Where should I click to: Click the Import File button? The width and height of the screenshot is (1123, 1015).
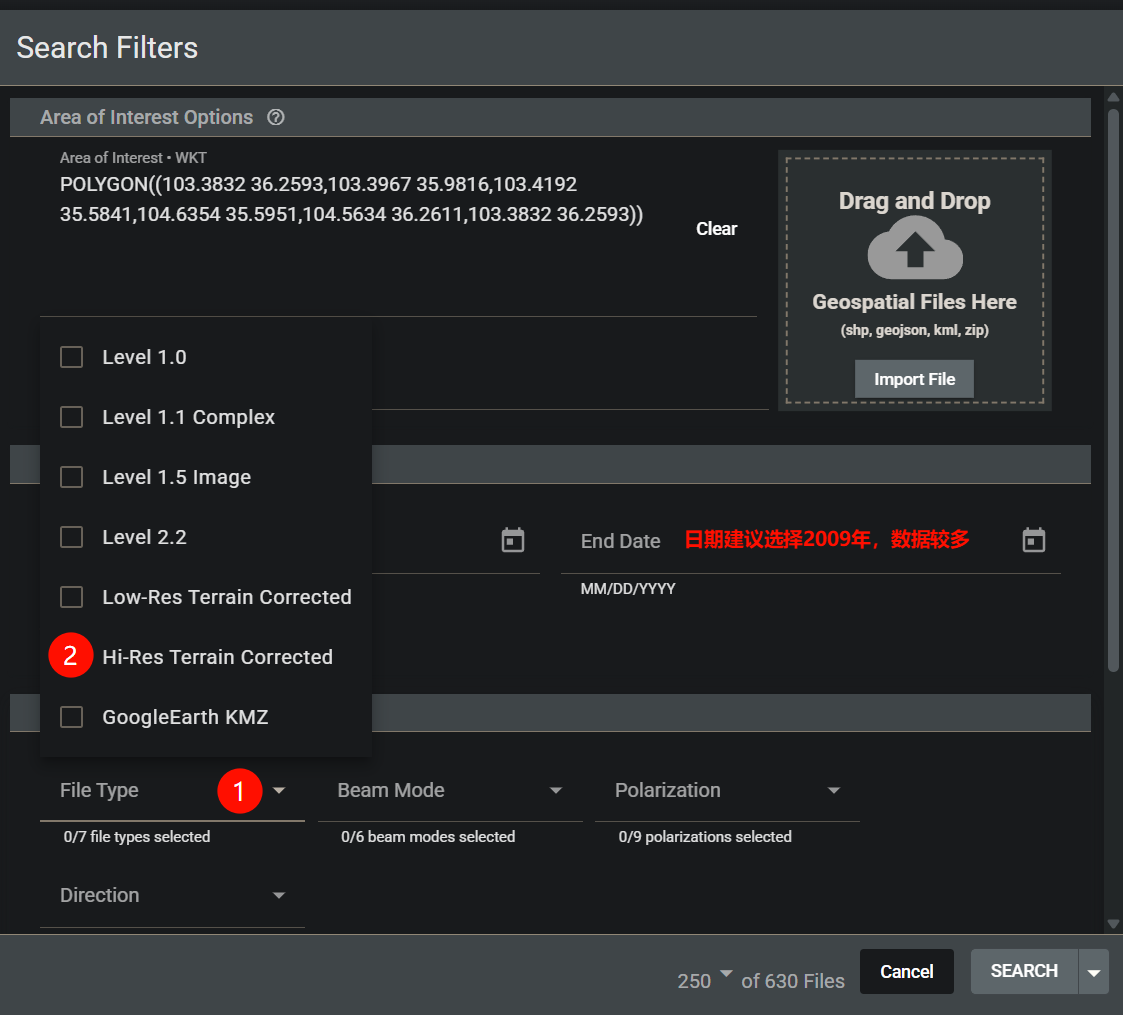point(914,379)
